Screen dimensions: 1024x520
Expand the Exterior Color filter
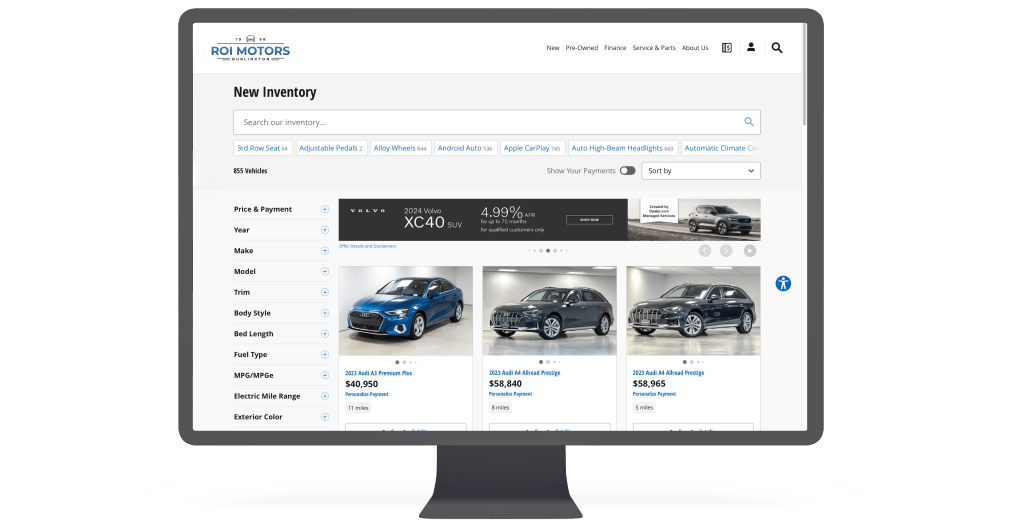click(x=325, y=417)
